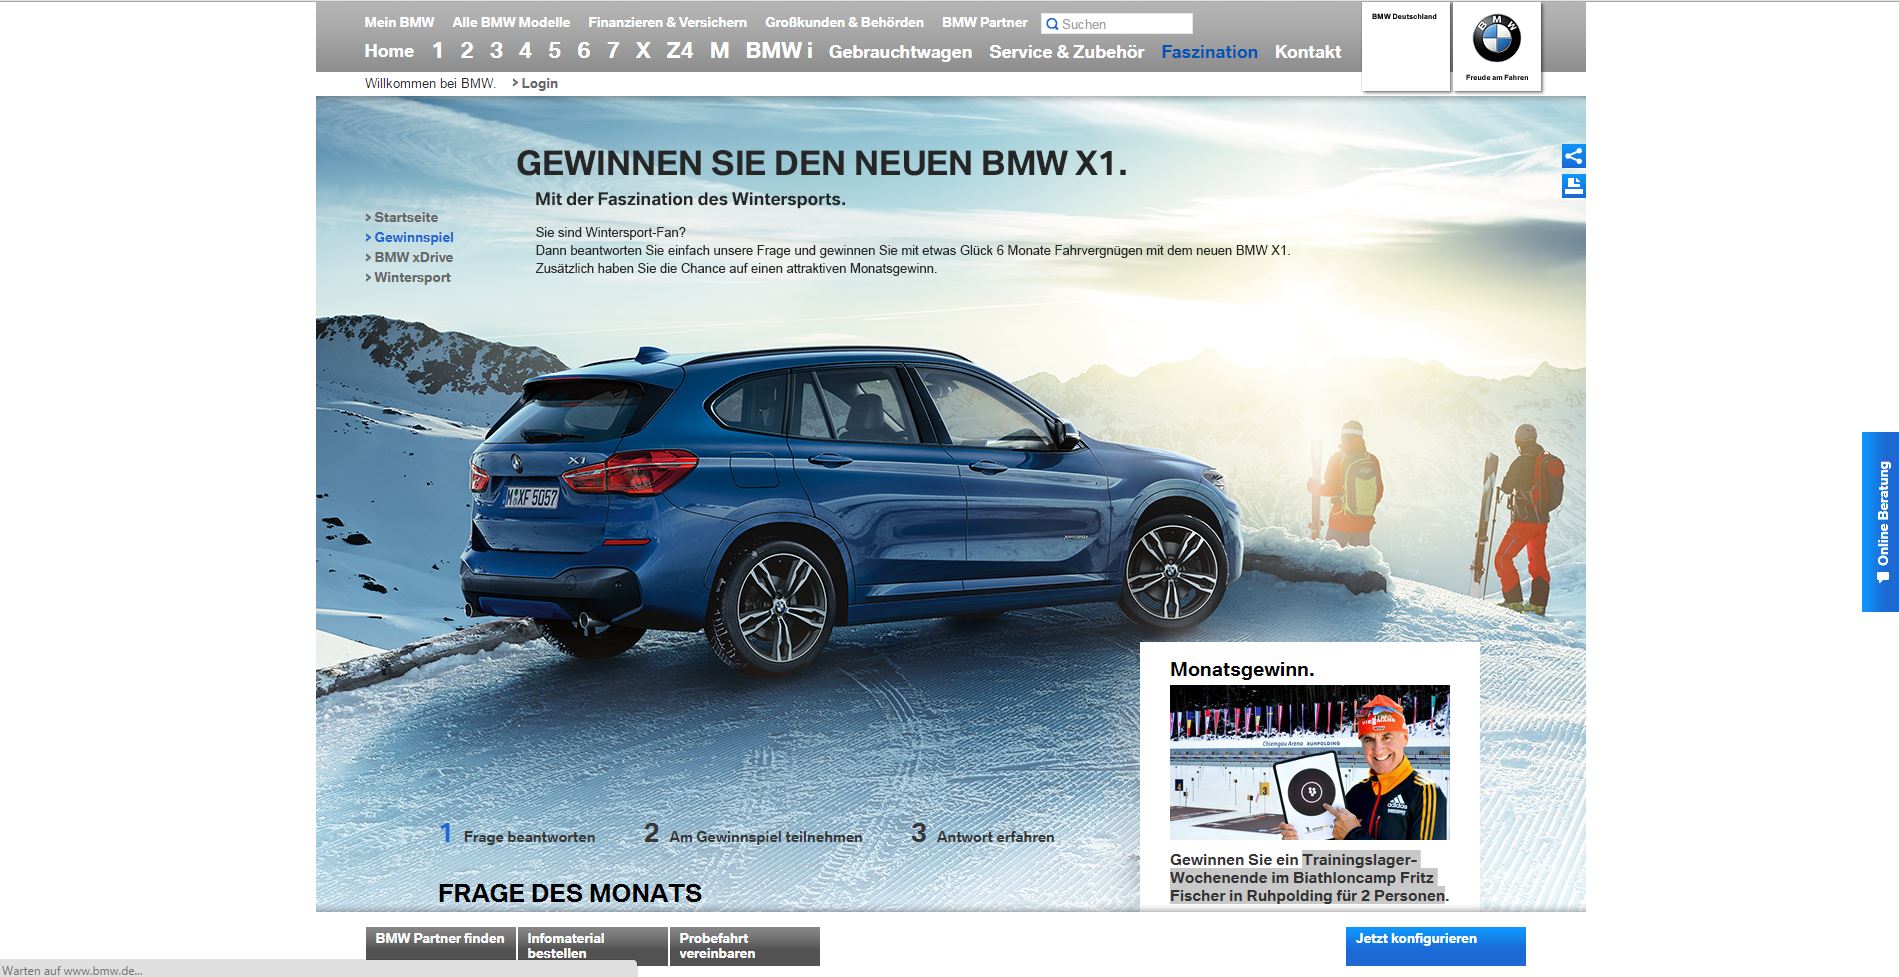Click the Trainingslager-Wochenende highlighted text
The image size is (1899, 977).
coord(1308,878)
